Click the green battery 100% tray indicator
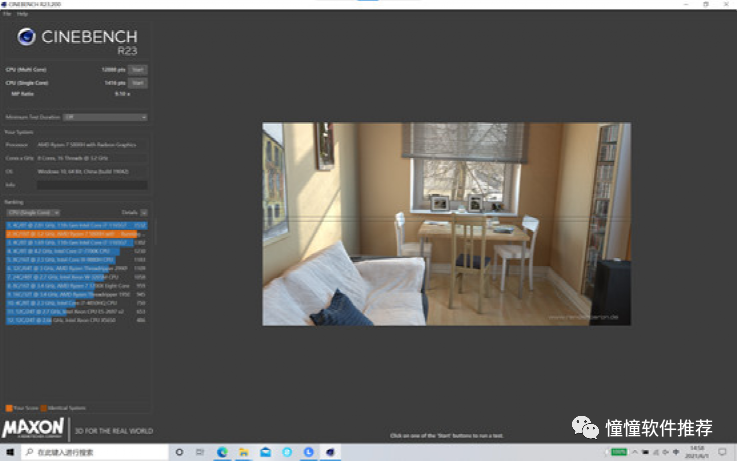Viewport: 737px width, 461px height. [x=618, y=452]
